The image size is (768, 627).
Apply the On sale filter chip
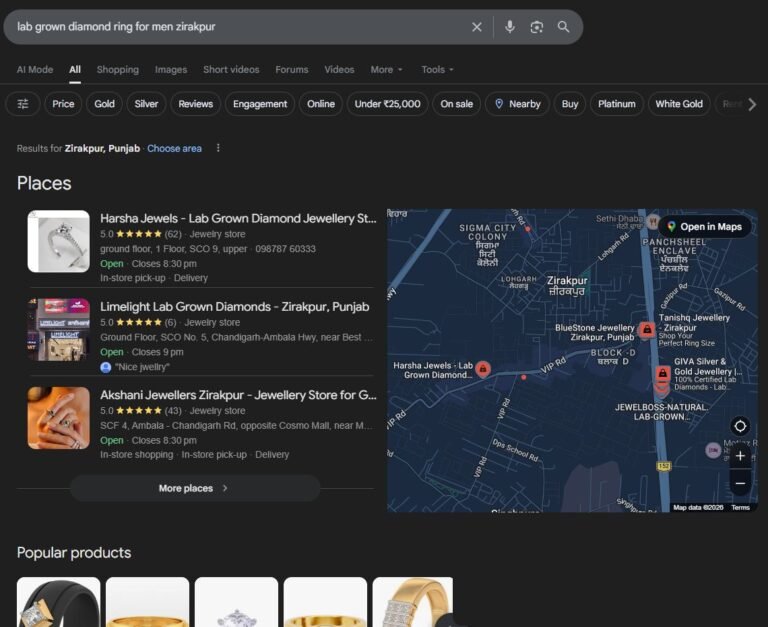(456, 104)
